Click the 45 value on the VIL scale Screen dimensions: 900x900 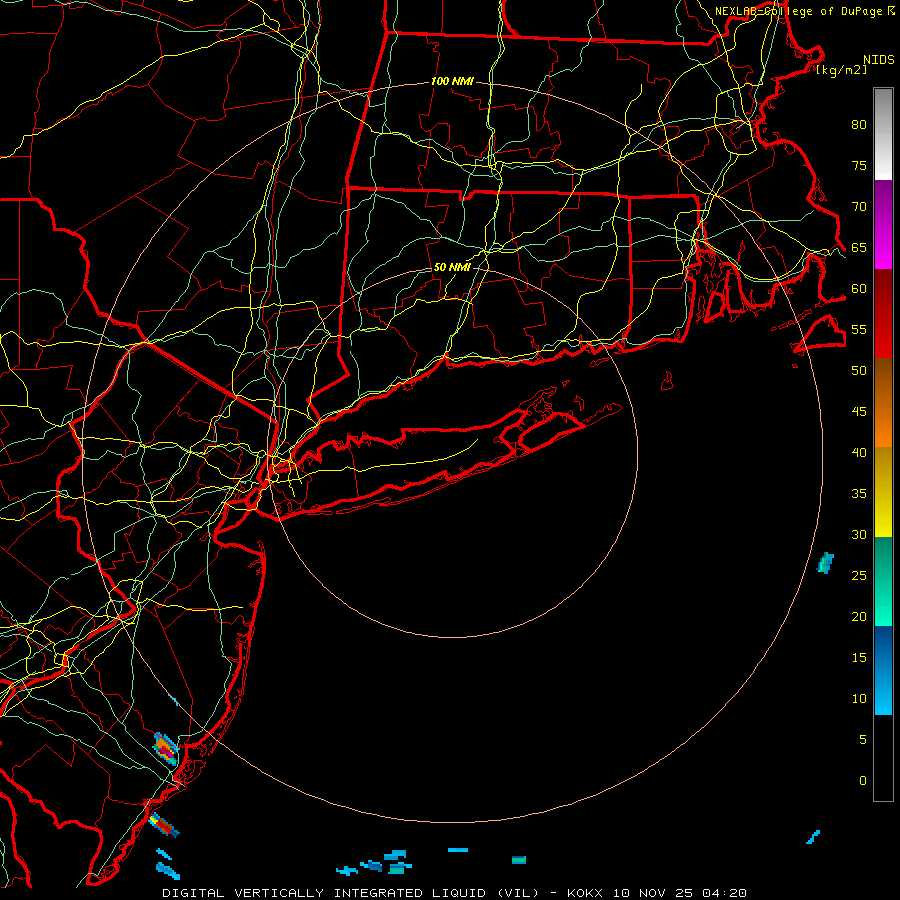859,412
